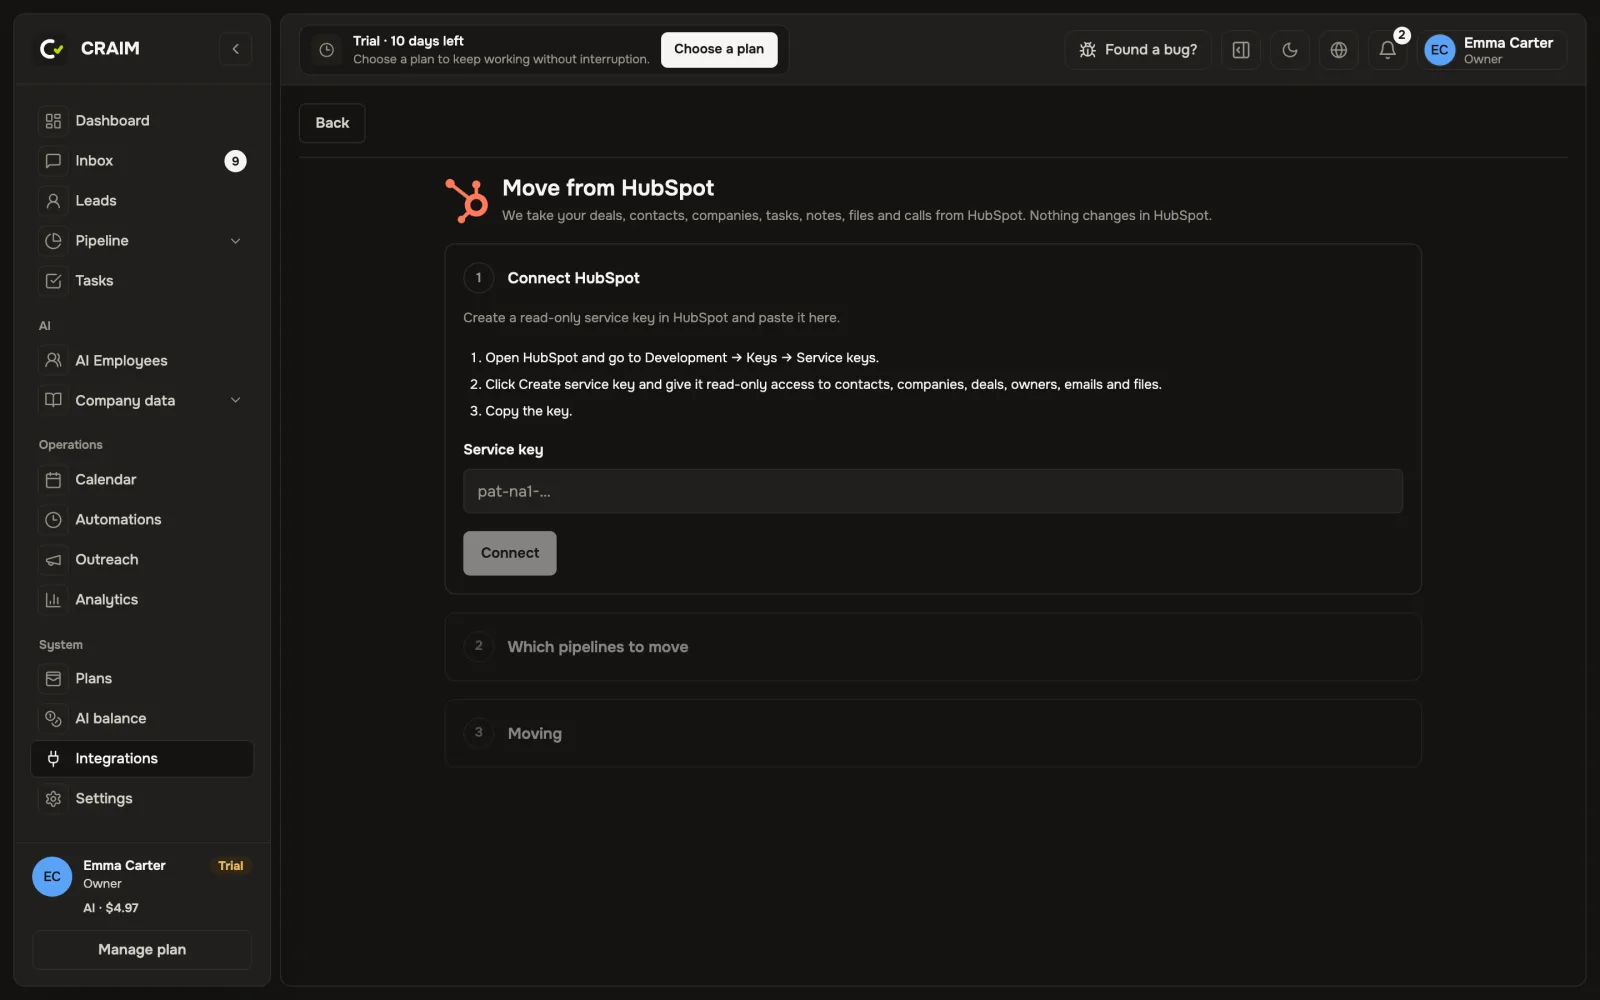The height and width of the screenshot is (1000, 1600).
Task: Click the Dashboard grid icon
Action: 53,121
